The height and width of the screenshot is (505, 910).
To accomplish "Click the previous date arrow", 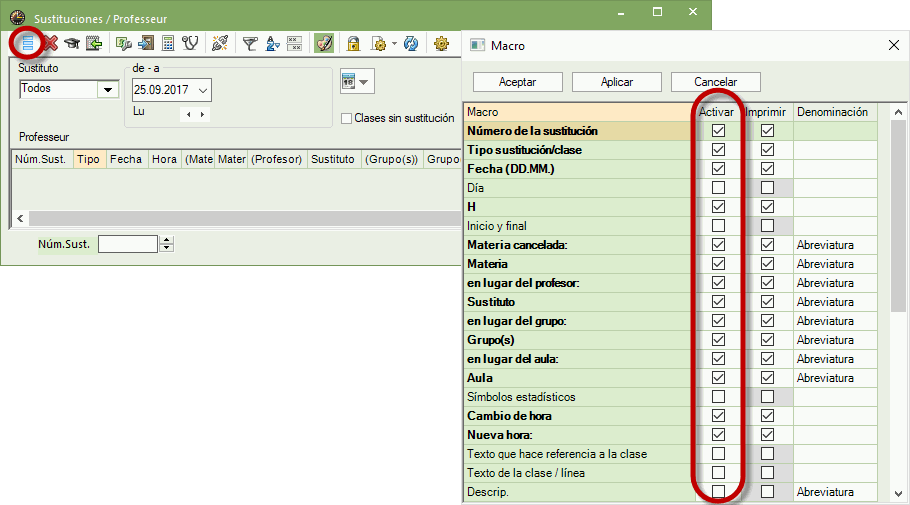I will click(x=189, y=114).
